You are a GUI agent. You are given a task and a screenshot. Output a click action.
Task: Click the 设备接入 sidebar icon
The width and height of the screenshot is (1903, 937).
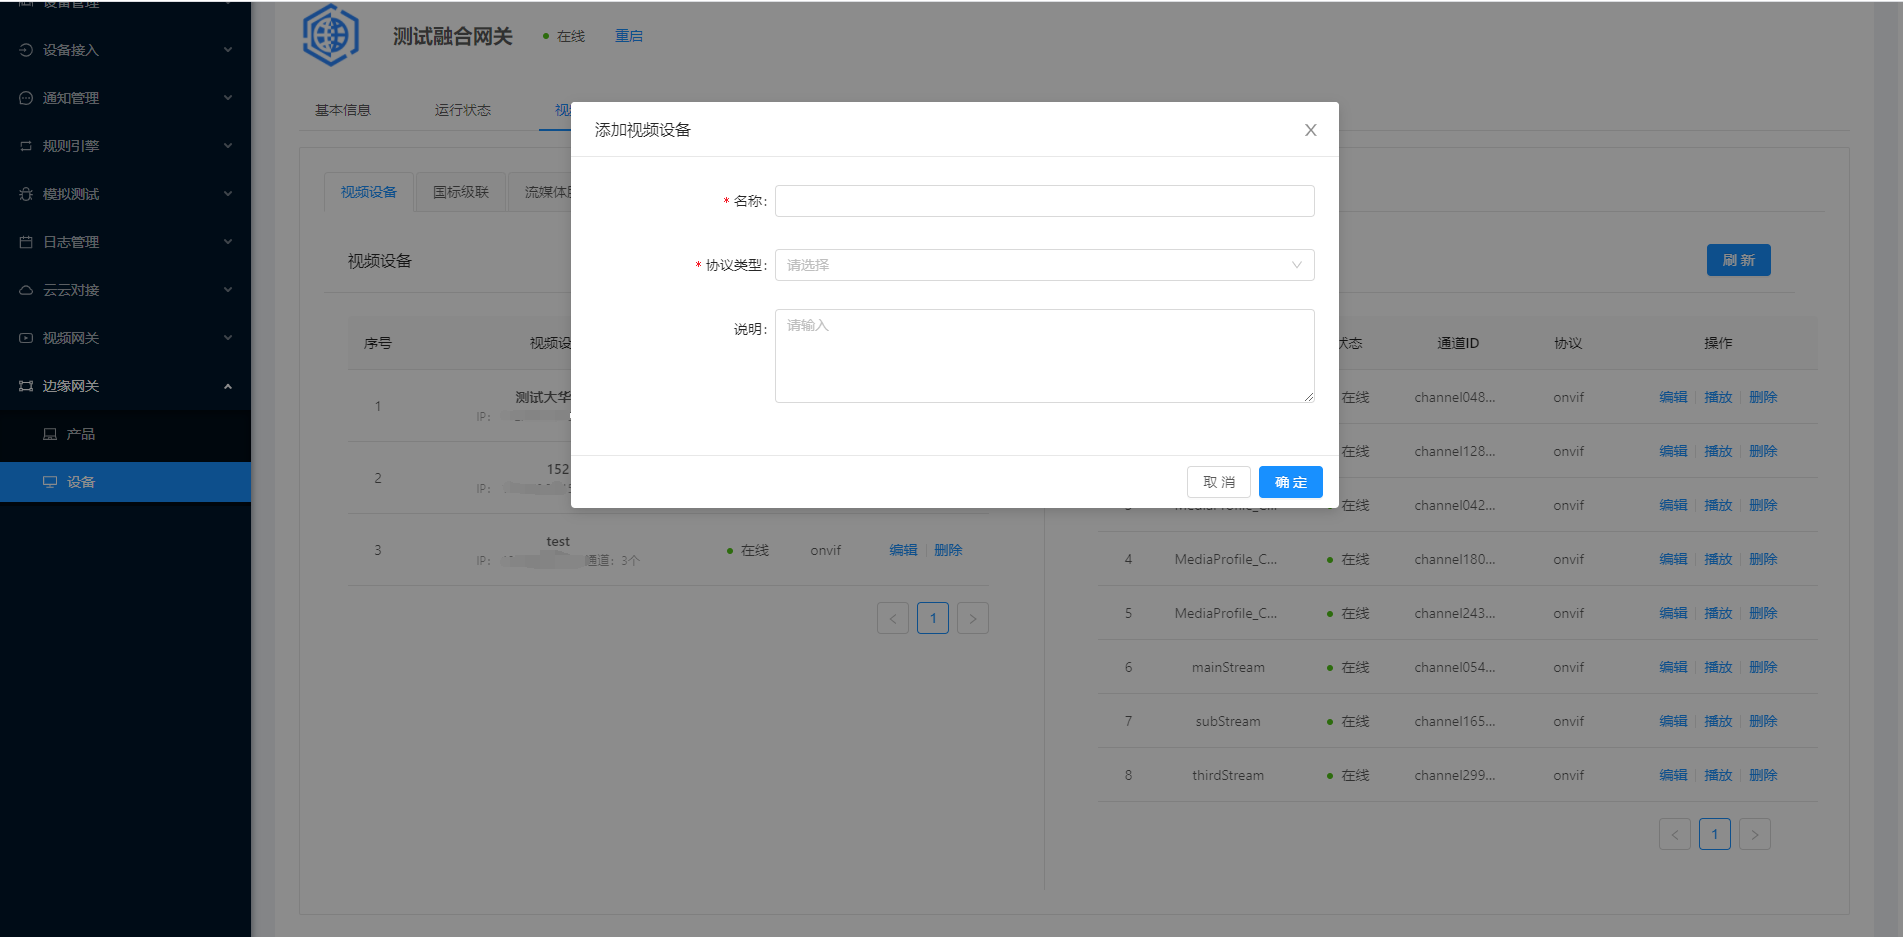[26, 50]
